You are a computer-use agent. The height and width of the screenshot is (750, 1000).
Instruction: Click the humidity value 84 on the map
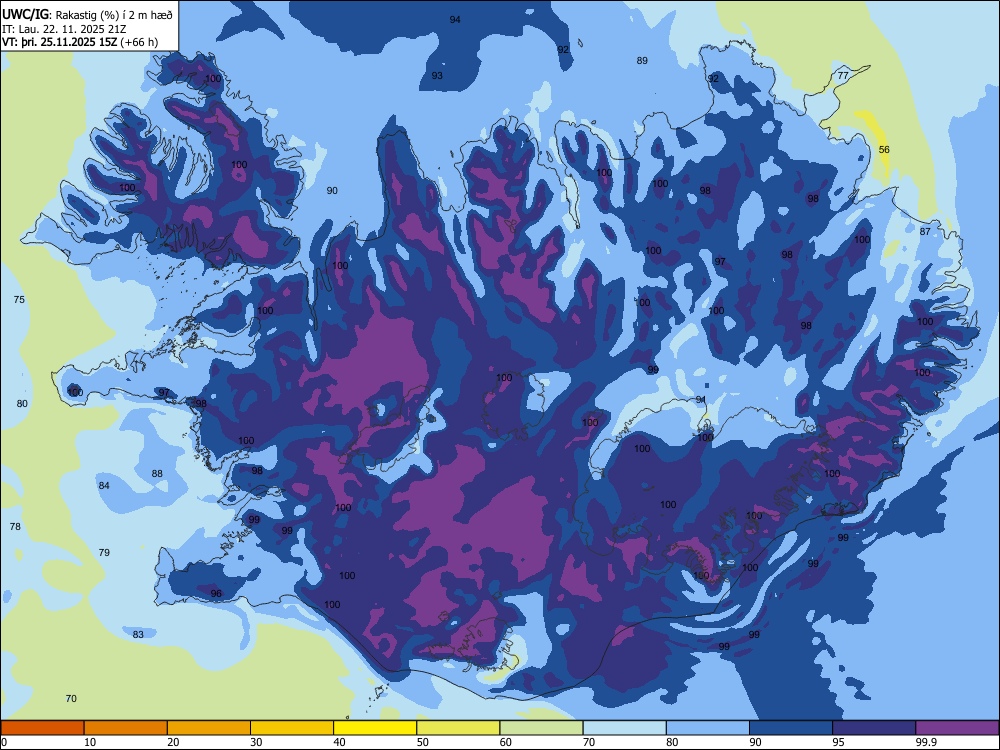[x=104, y=486]
